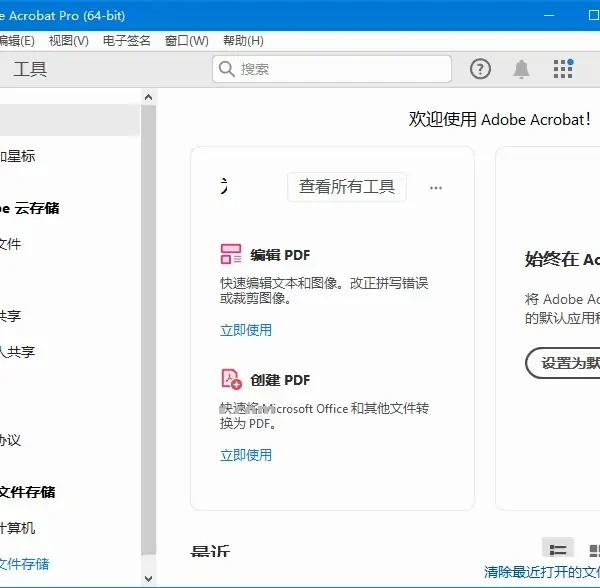Click the 编辑 PDF tool icon
Viewport: 600px width, 588px height.
(231, 254)
